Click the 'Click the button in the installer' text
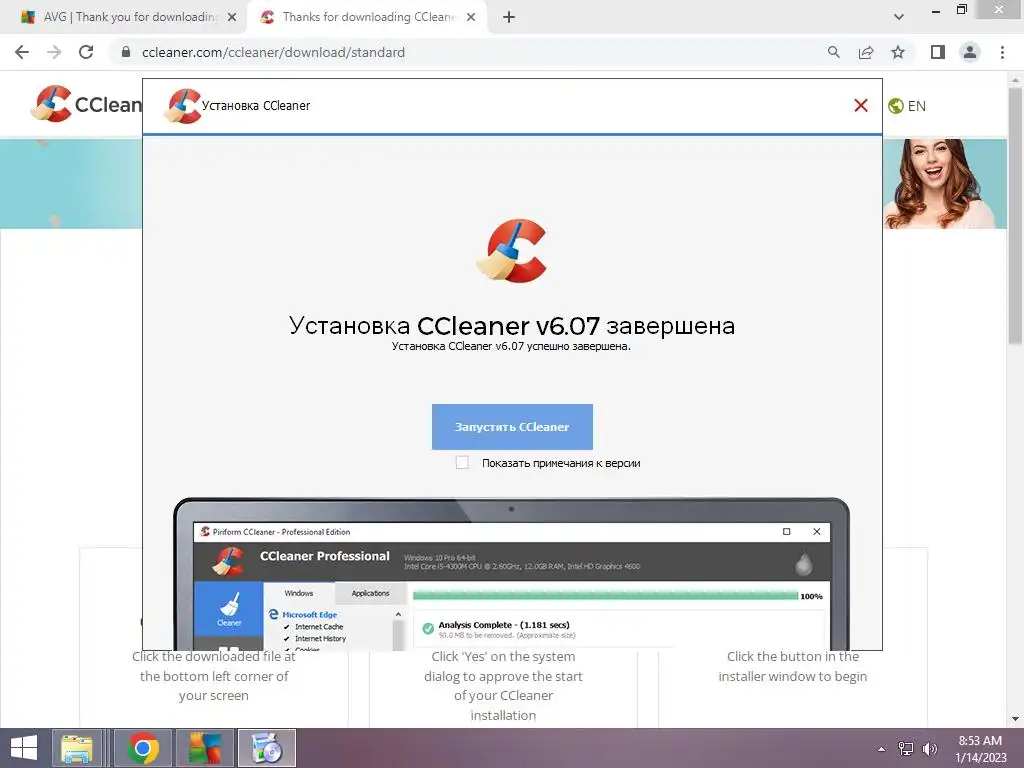 pyautogui.click(x=793, y=666)
